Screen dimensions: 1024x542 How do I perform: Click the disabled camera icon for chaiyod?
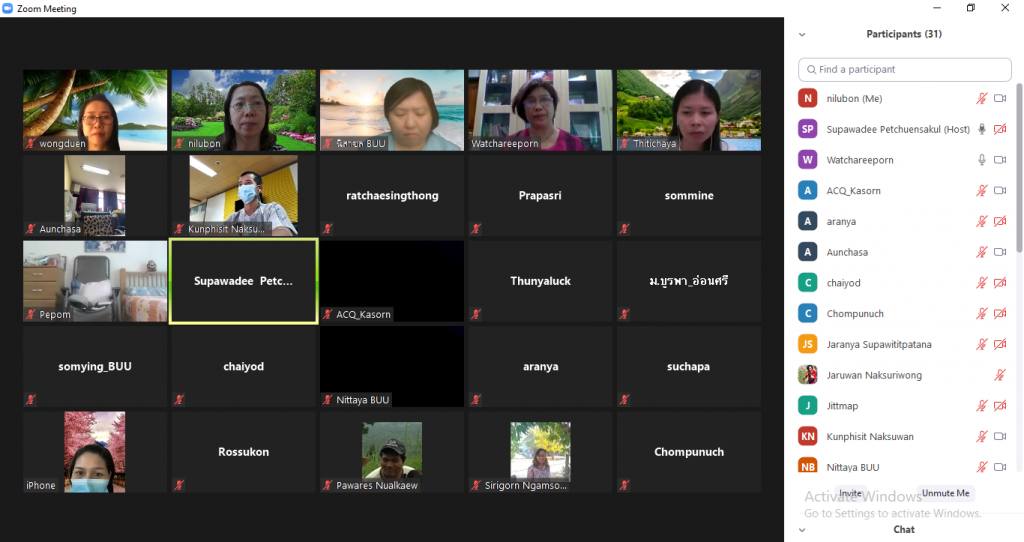coord(999,283)
